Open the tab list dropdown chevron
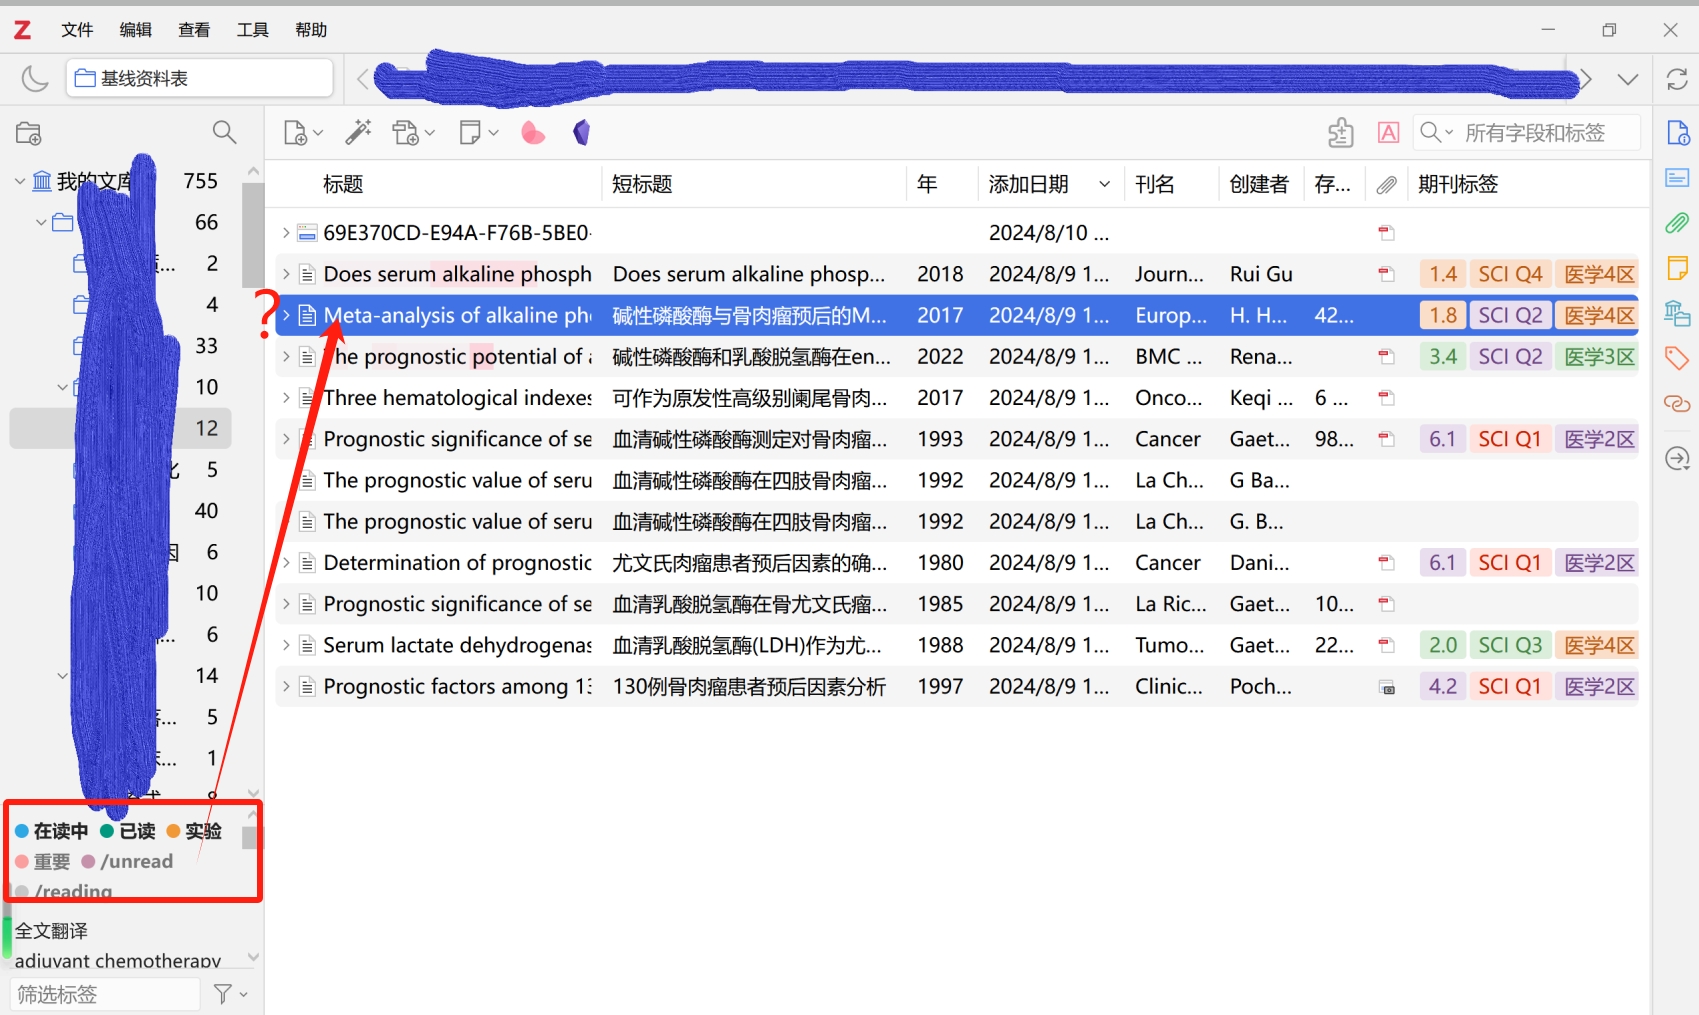Image resolution: width=1699 pixels, height=1015 pixels. pyautogui.click(x=1628, y=79)
